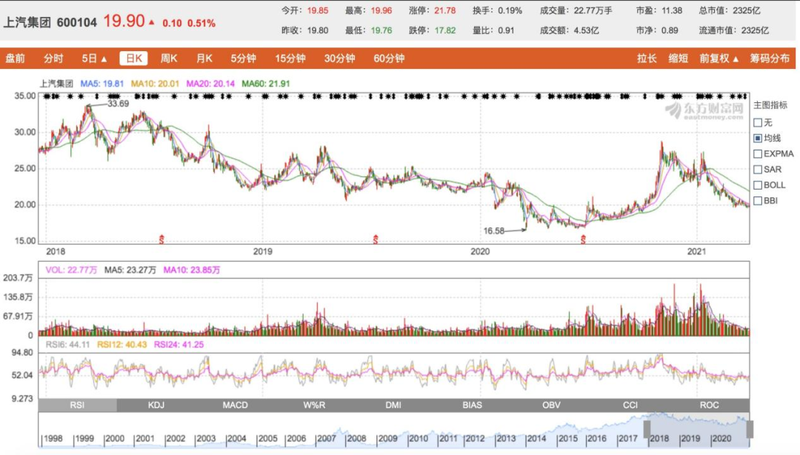This screenshot has width=800, height=455.
Task: Switch to 分时 intraday view
Action: click(53, 59)
